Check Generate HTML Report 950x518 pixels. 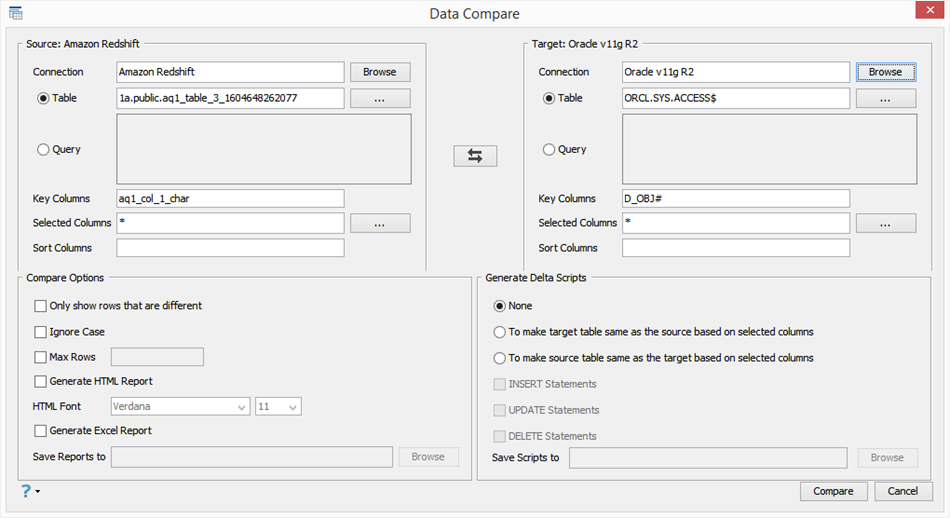coord(41,381)
